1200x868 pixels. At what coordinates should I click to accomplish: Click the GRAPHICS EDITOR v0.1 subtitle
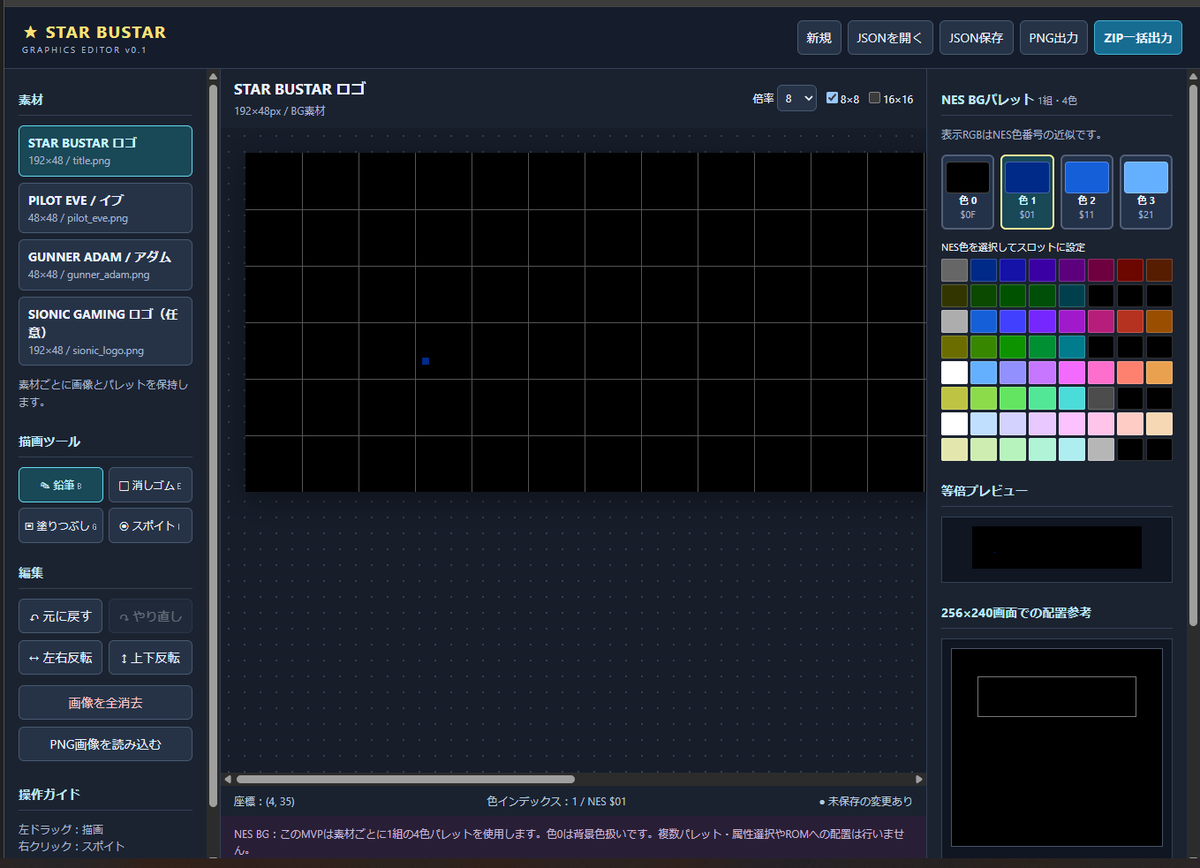coord(84,50)
